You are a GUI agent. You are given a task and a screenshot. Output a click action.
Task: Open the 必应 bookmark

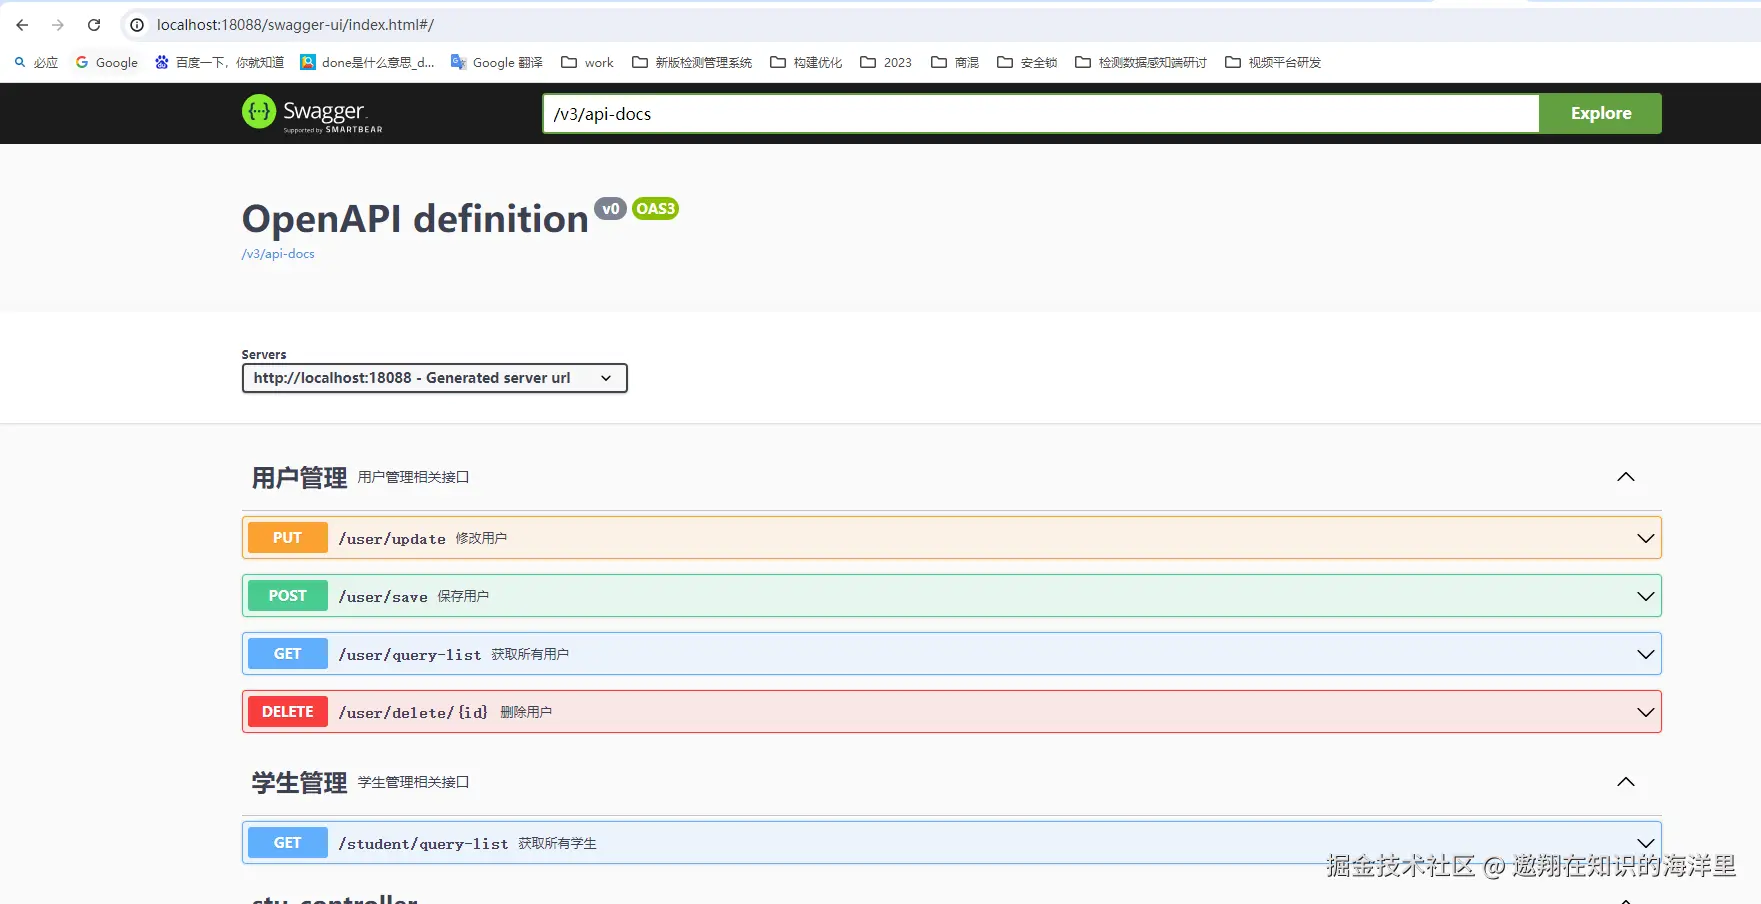point(36,62)
